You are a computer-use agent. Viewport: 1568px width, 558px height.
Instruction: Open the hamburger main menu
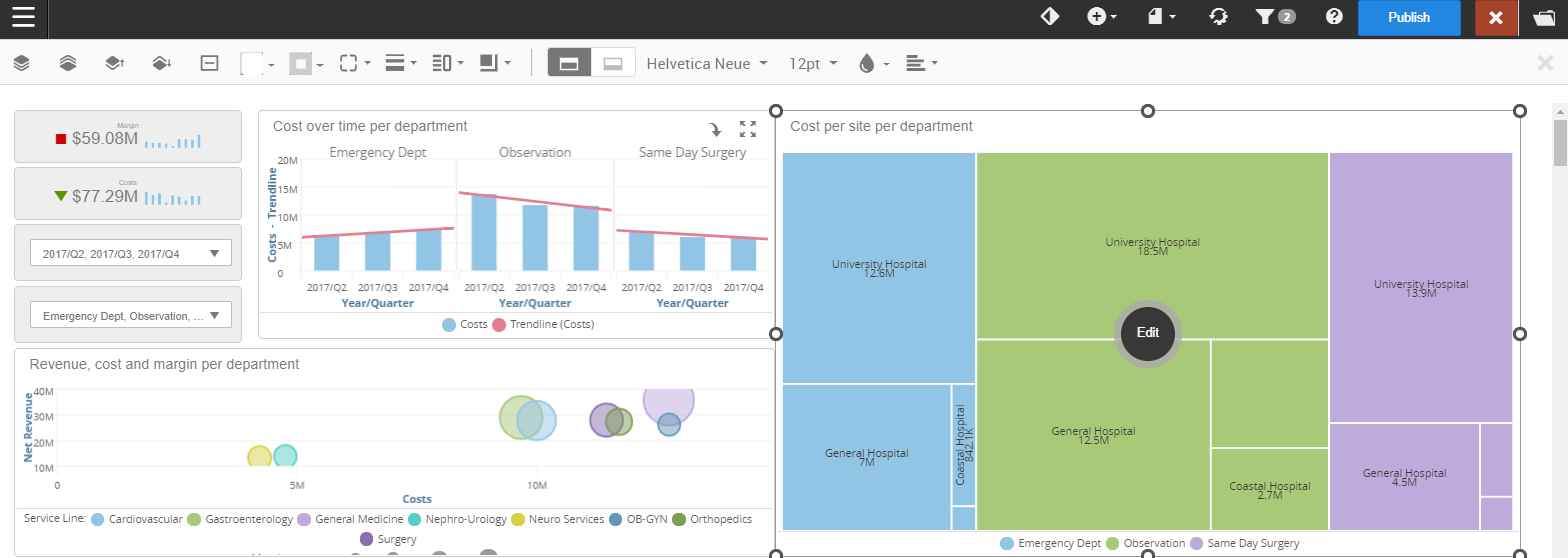[x=23, y=17]
